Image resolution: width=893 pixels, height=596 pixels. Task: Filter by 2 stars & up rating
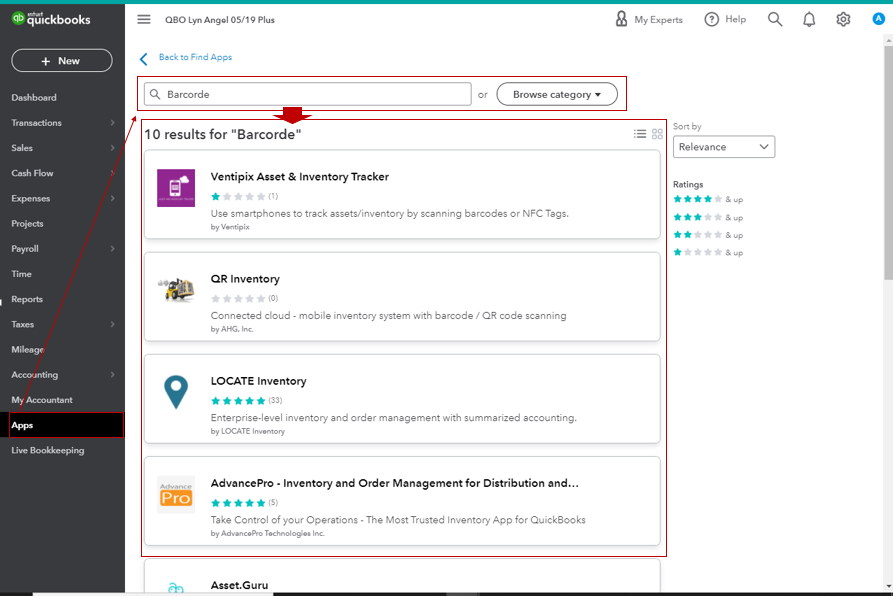(x=708, y=235)
